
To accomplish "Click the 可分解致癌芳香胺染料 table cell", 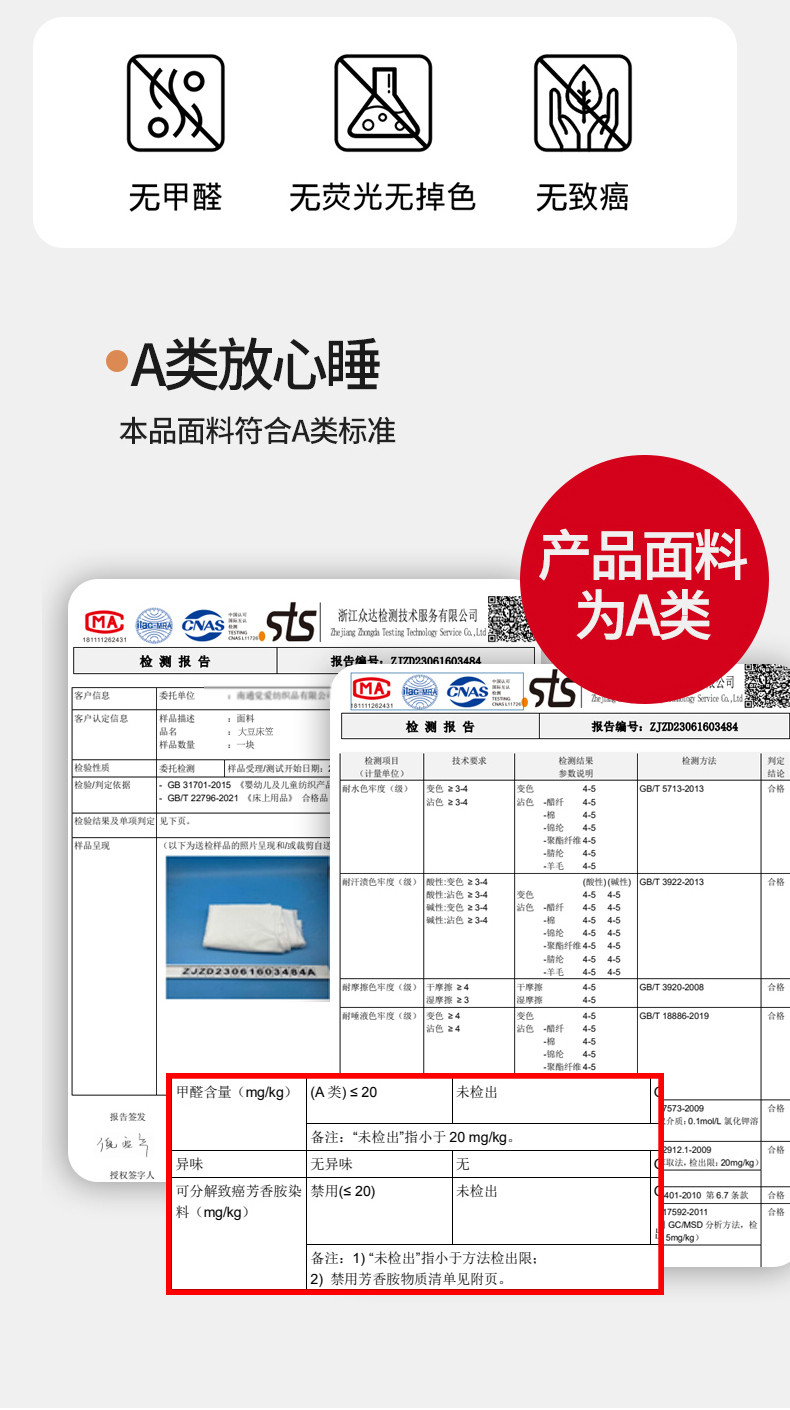I will 238,1201.
